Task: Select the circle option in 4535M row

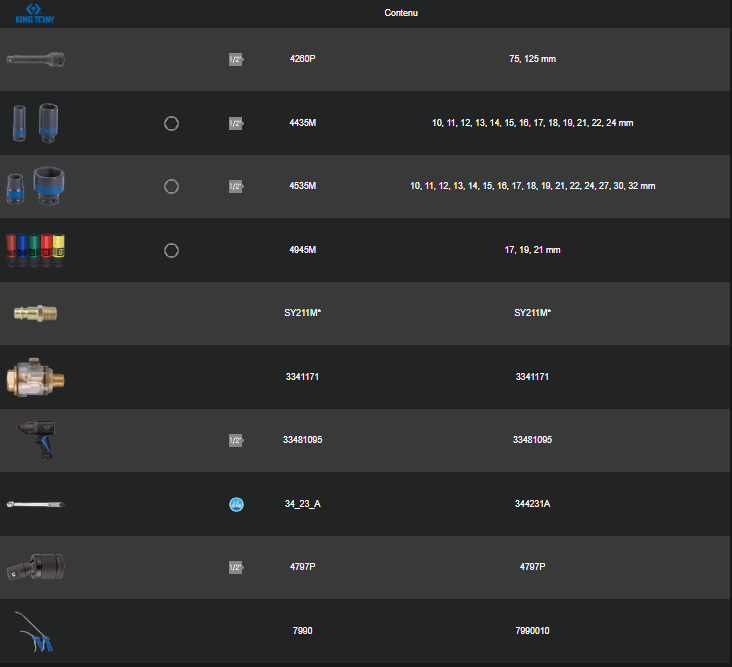Action: [171, 186]
